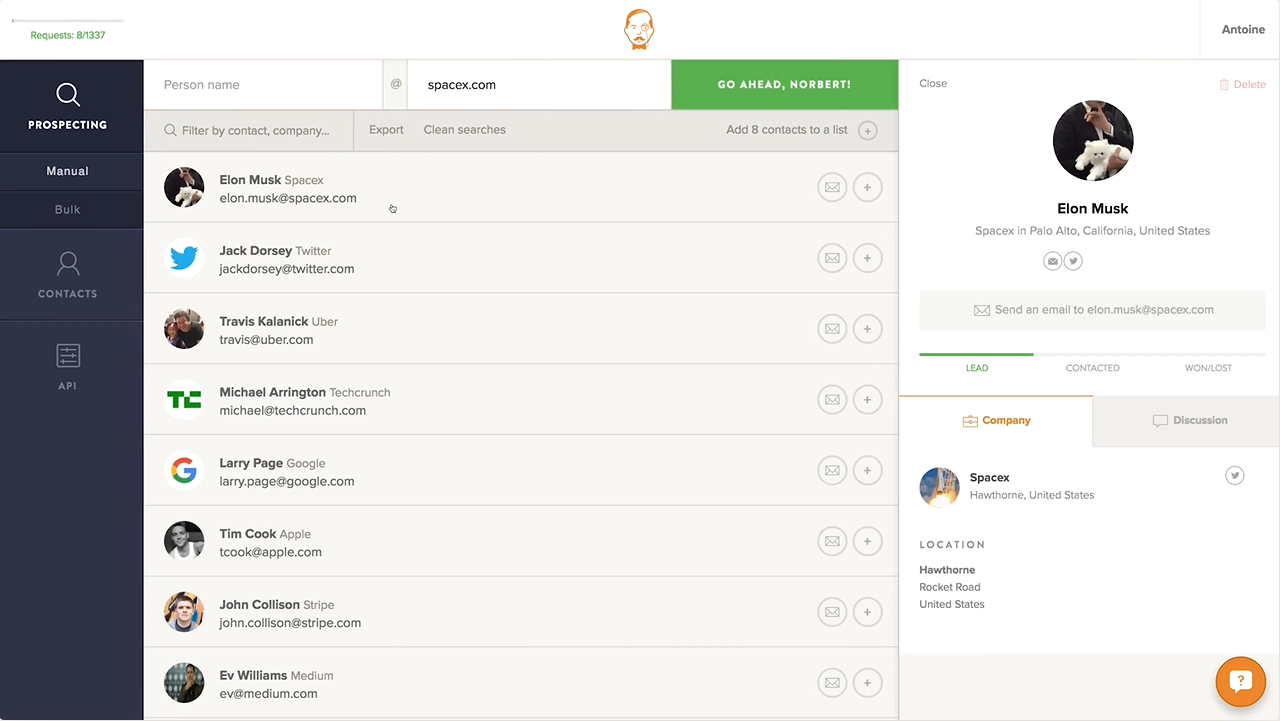Viewport: 1280px width, 721px height.
Task: Send email to Jack Dorsey row
Action: (832, 258)
